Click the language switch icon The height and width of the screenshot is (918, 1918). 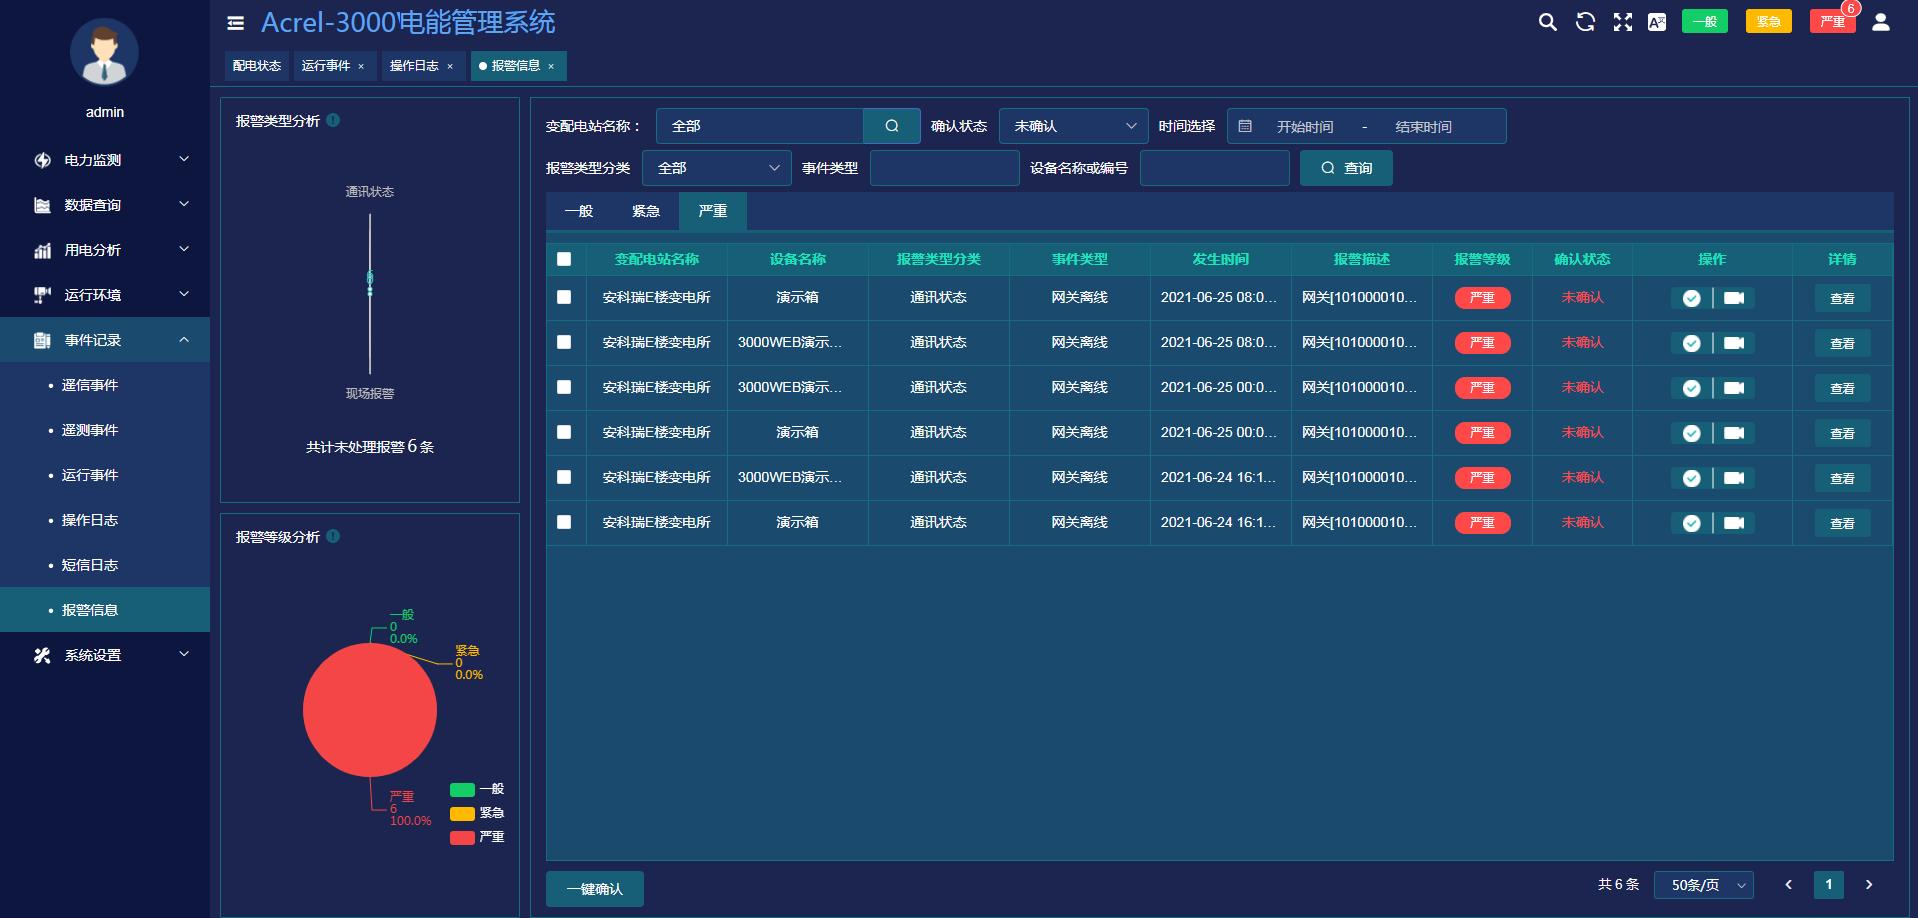click(1657, 22)
